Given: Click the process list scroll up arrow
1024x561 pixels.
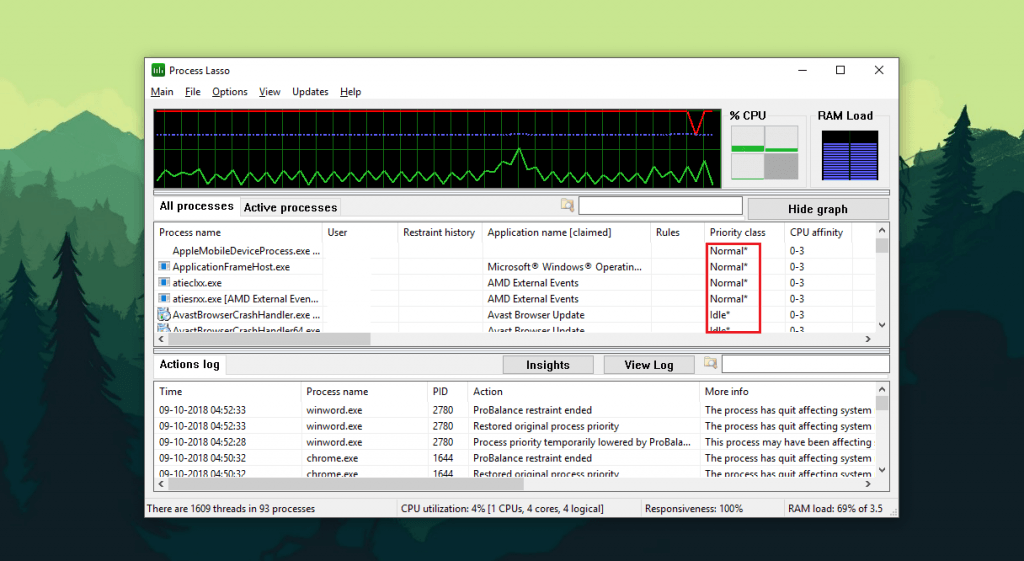Looking at the screenshot, I should [x=882, y=231].
